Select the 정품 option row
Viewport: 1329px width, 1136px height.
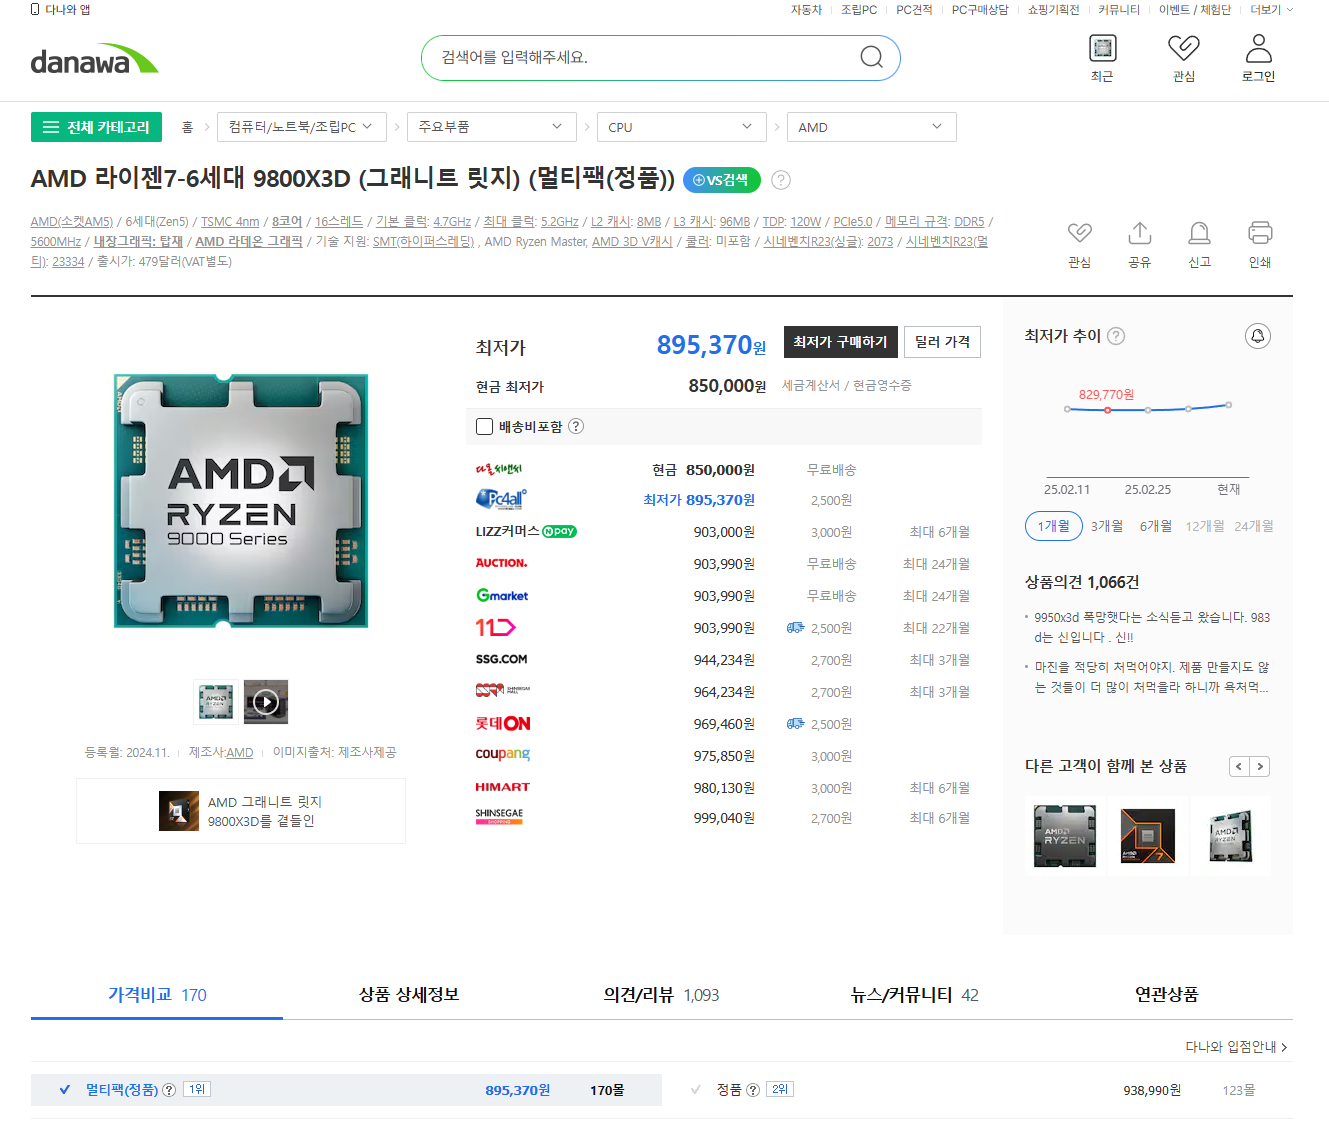pyautogui.click(x=977, y=1090)
